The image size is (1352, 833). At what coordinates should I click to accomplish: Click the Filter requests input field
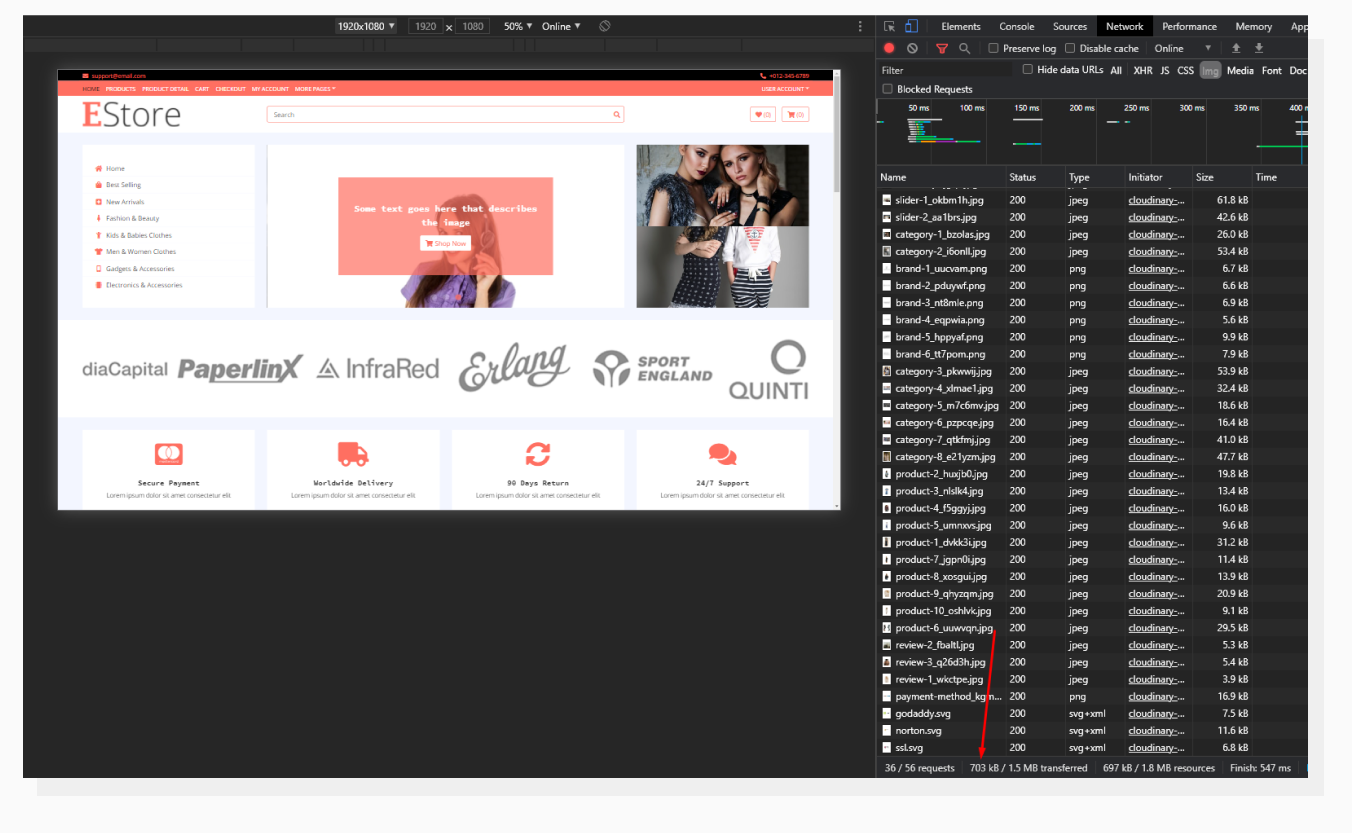[x=940, y=70]
